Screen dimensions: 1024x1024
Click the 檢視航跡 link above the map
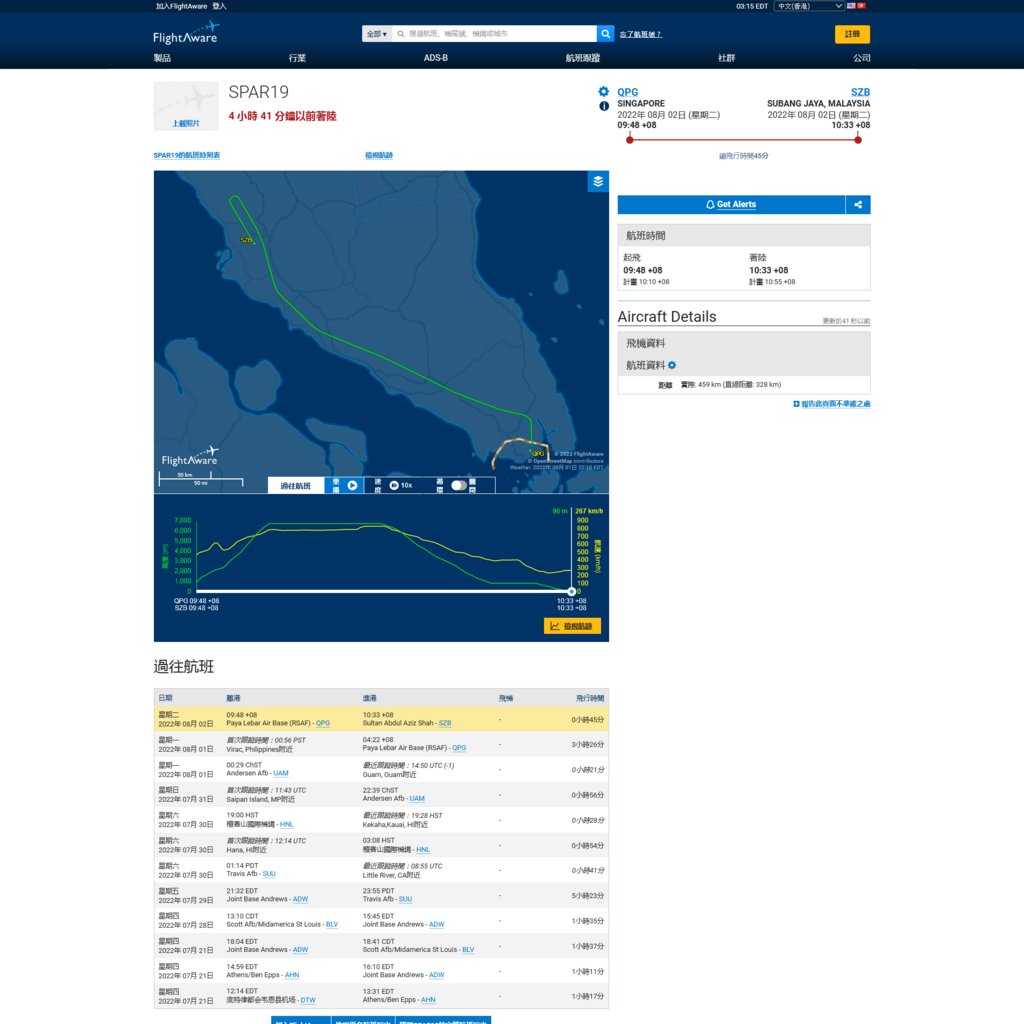coord(379,155)
